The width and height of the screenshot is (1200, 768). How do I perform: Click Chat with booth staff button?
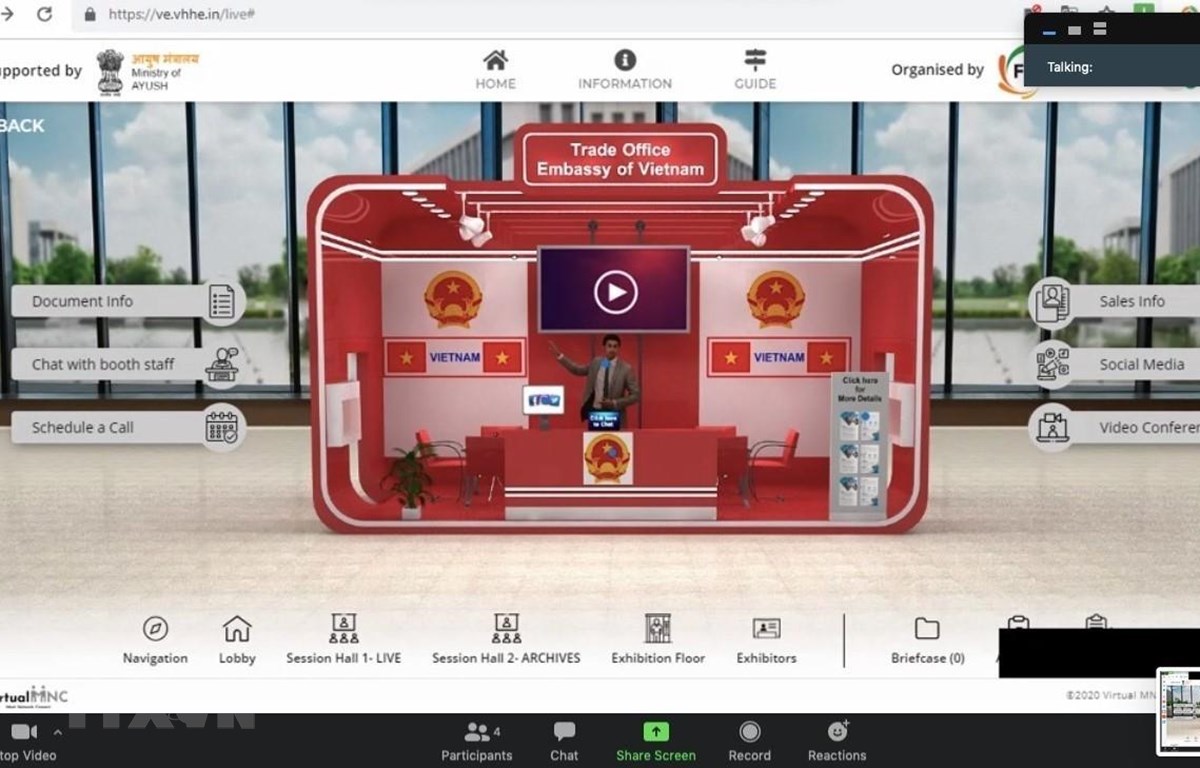125,364
